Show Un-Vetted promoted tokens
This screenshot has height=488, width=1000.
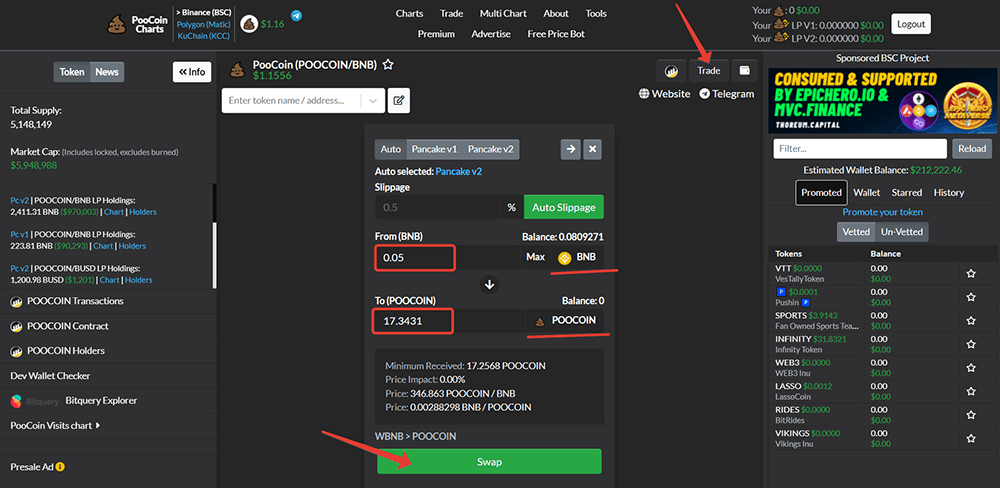[902, 232]
